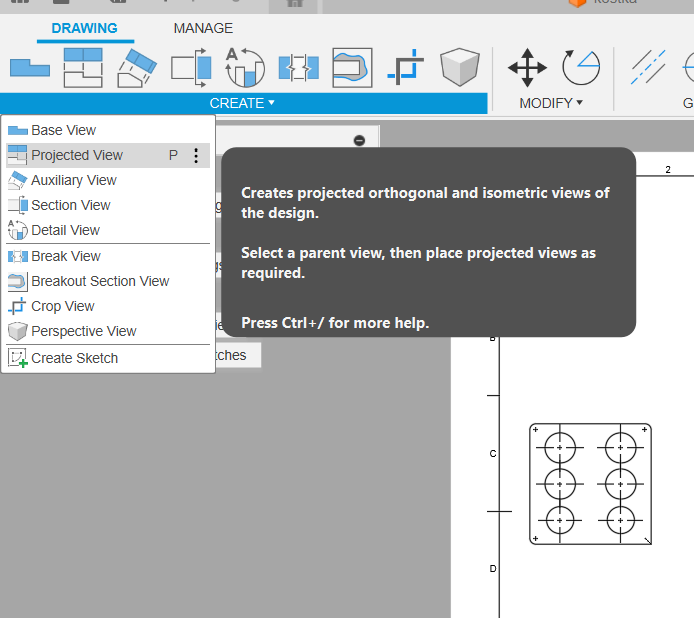
Task: Switch to the MANAGE tab
Action: tap(203, 28)
